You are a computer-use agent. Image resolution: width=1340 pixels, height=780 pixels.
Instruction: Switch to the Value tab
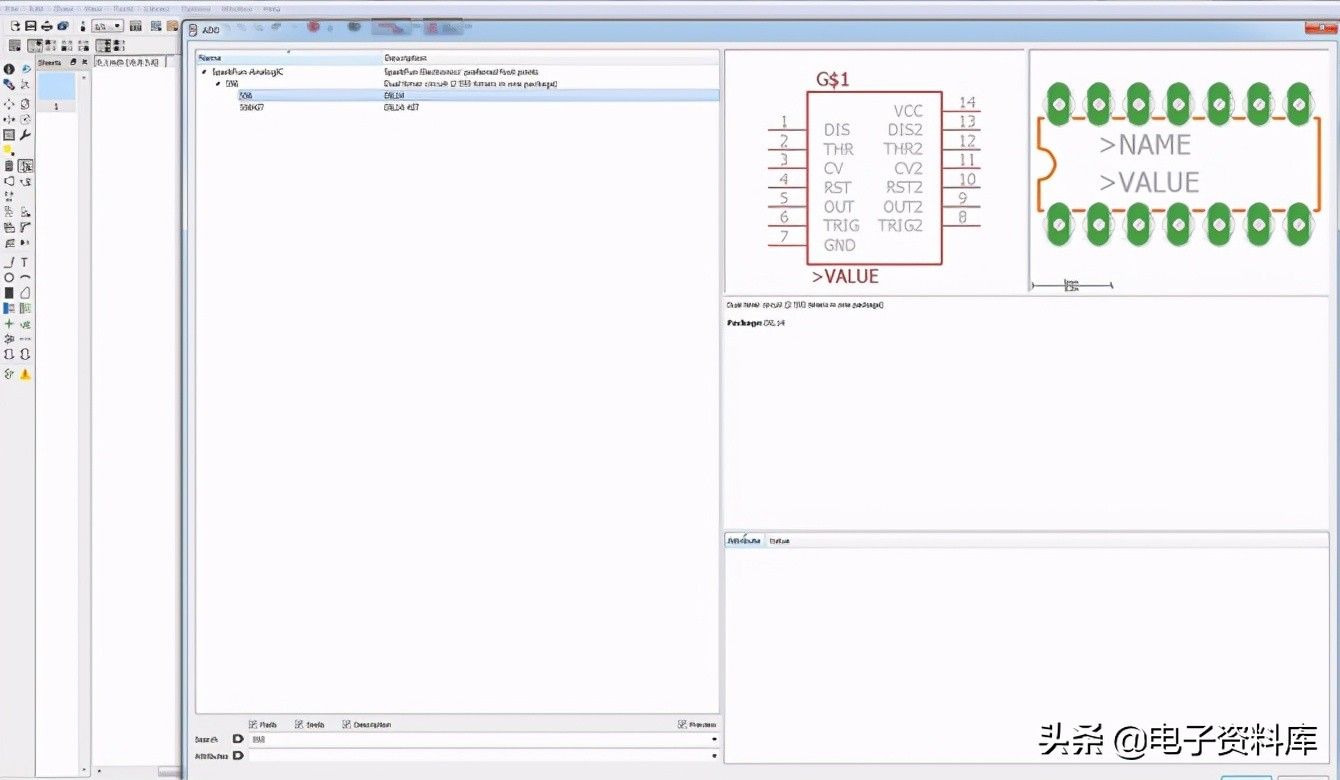[780, 541]
